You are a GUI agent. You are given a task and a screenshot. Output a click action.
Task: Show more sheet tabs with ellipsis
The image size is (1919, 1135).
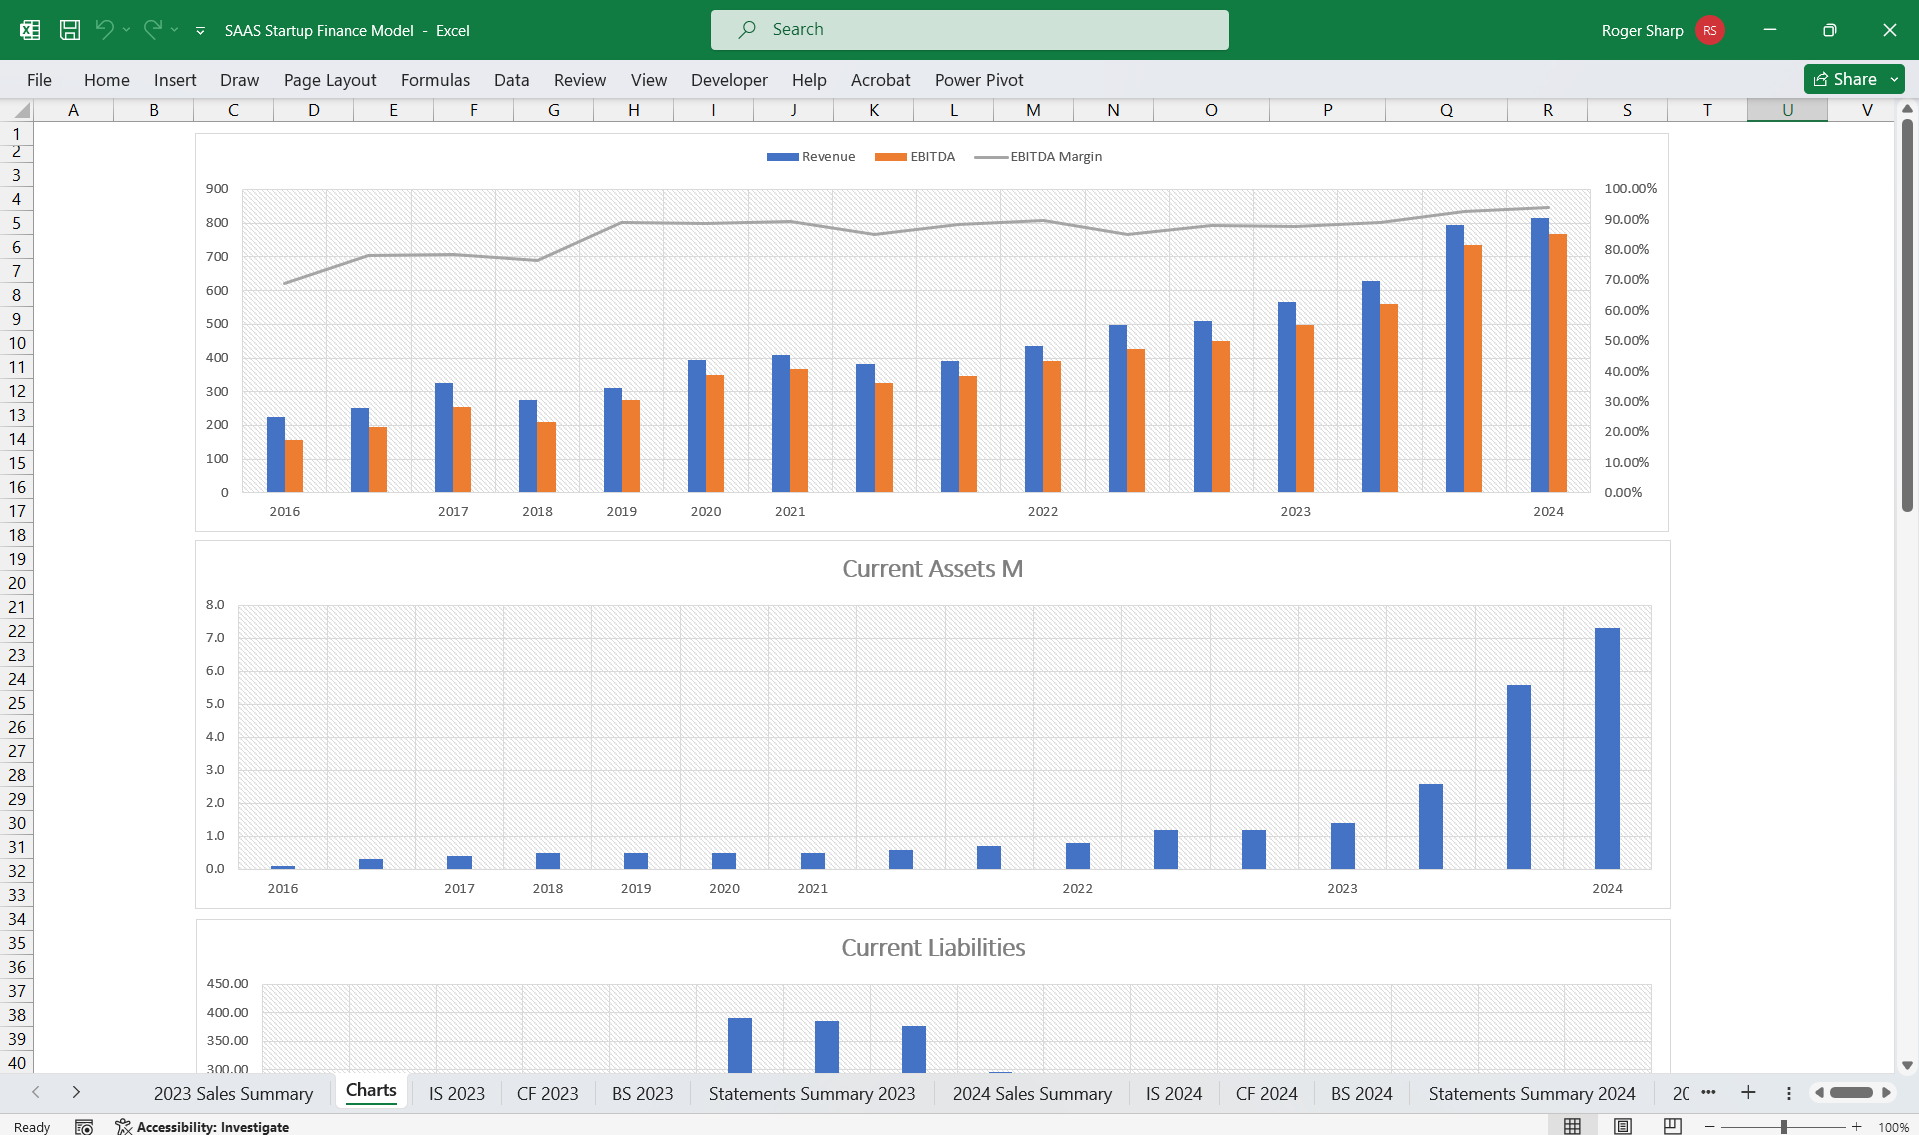point(1708,1092)
